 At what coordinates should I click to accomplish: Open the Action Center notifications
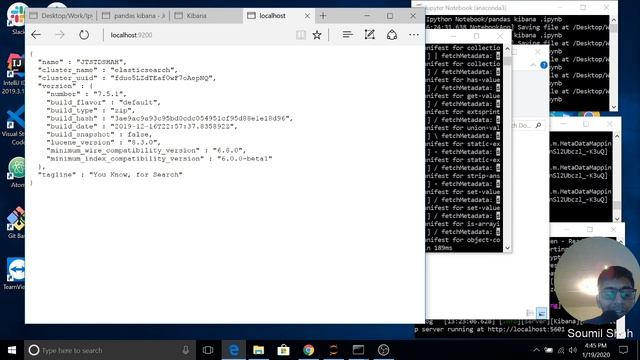click(623, 350)
